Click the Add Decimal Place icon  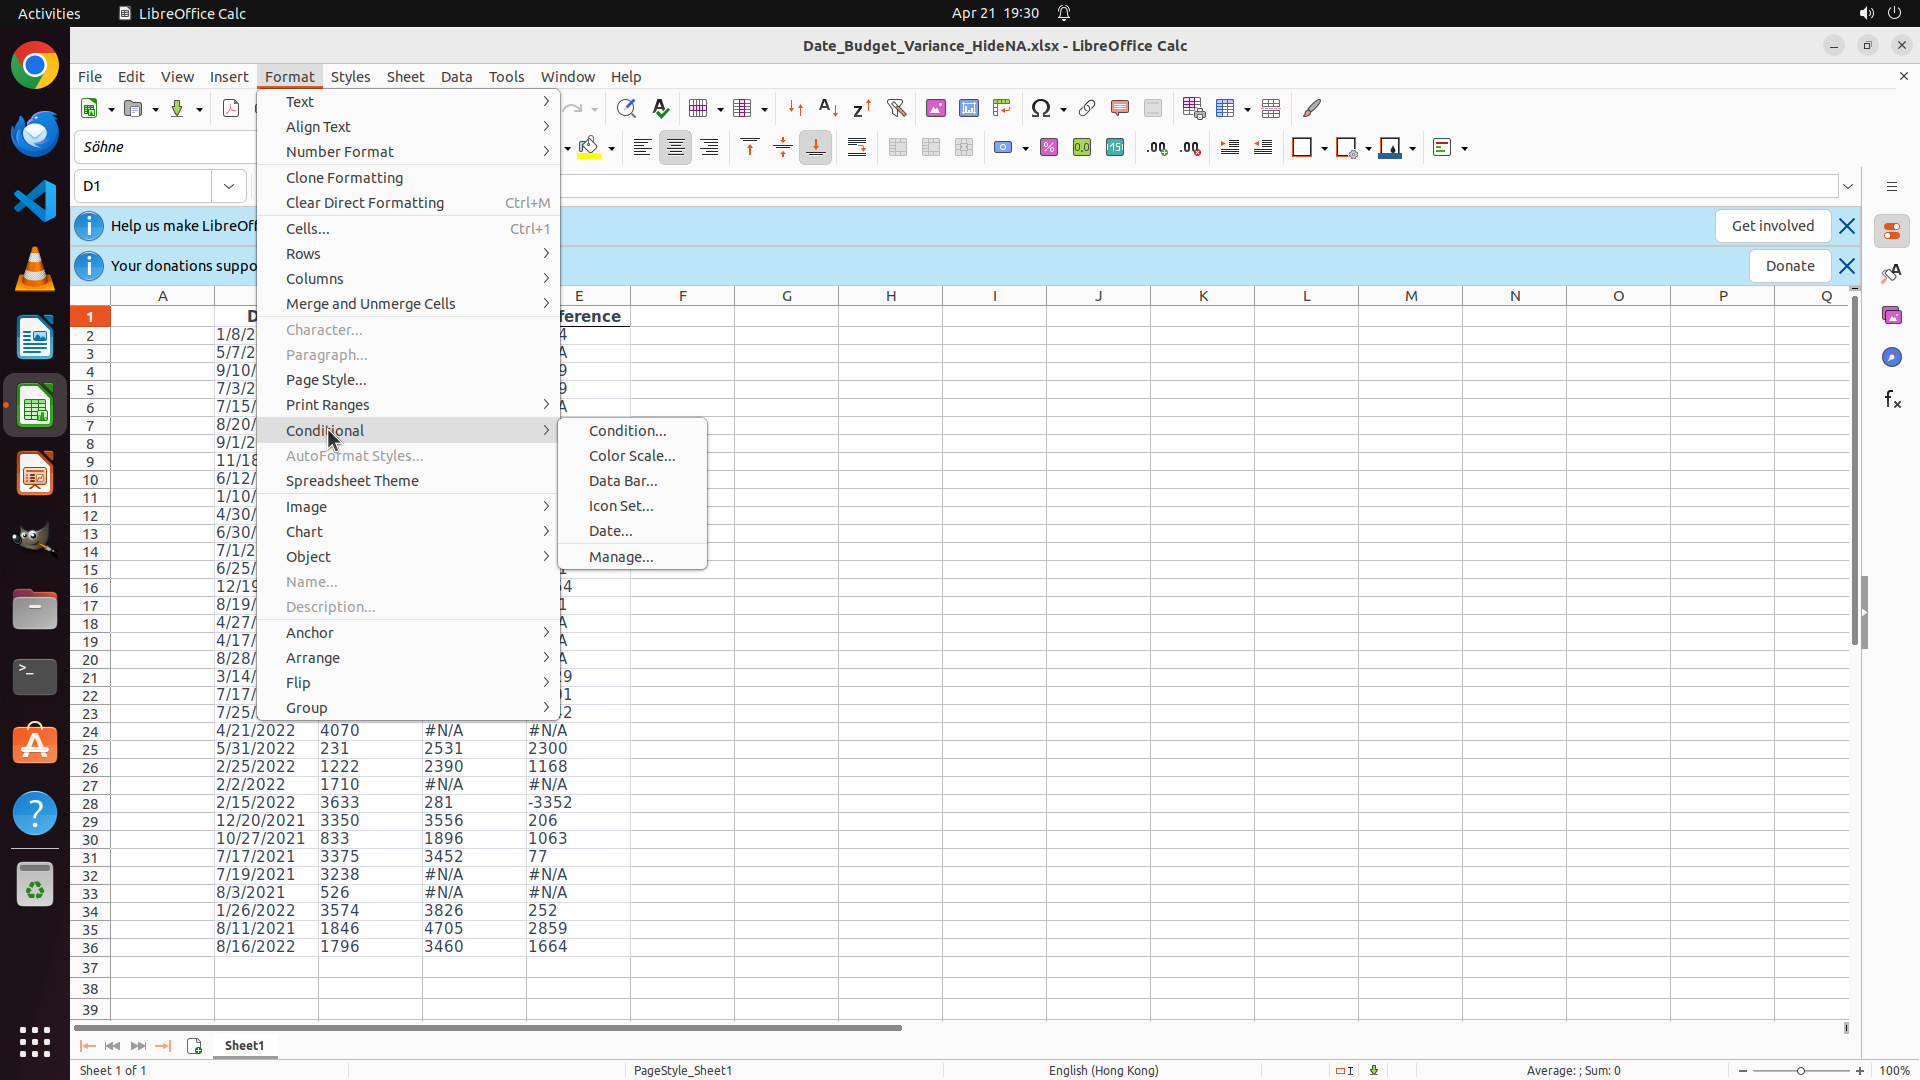tap(1157, 148)
